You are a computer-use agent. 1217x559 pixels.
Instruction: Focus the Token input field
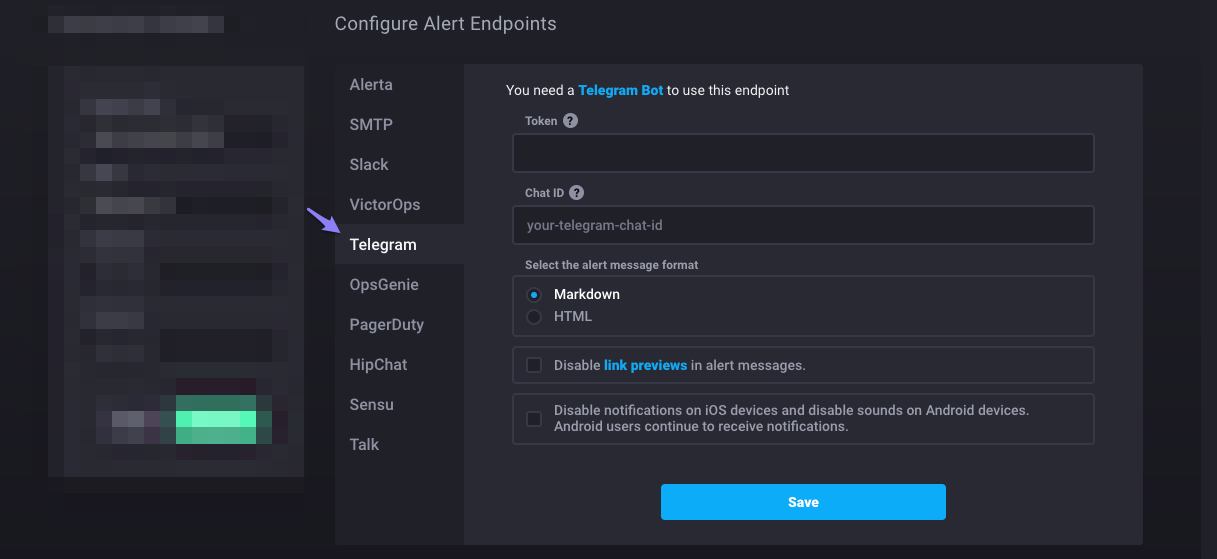tap(802, 154)
